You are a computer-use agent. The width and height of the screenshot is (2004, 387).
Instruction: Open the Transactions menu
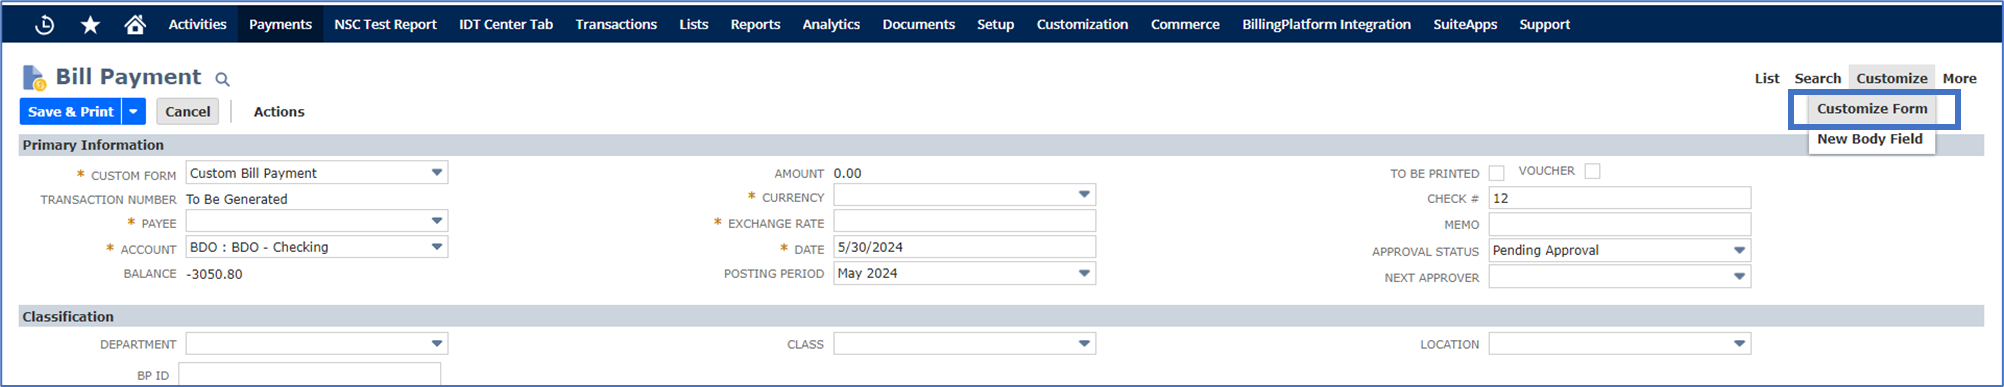click(616, 24)
